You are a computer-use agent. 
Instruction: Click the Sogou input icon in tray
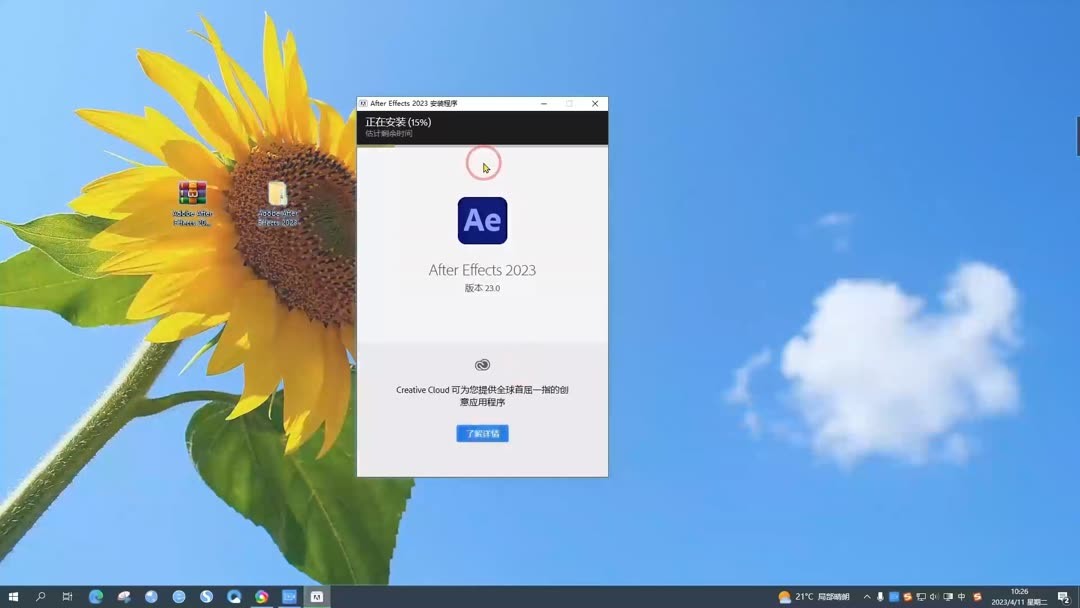(x=977, y=597)
